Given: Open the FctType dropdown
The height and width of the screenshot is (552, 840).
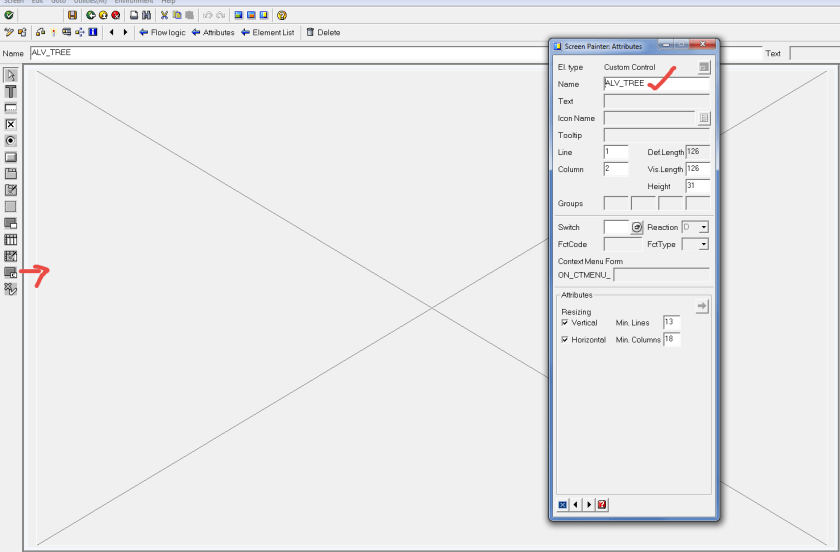Looking at the screenshot, I should point(703,243).
